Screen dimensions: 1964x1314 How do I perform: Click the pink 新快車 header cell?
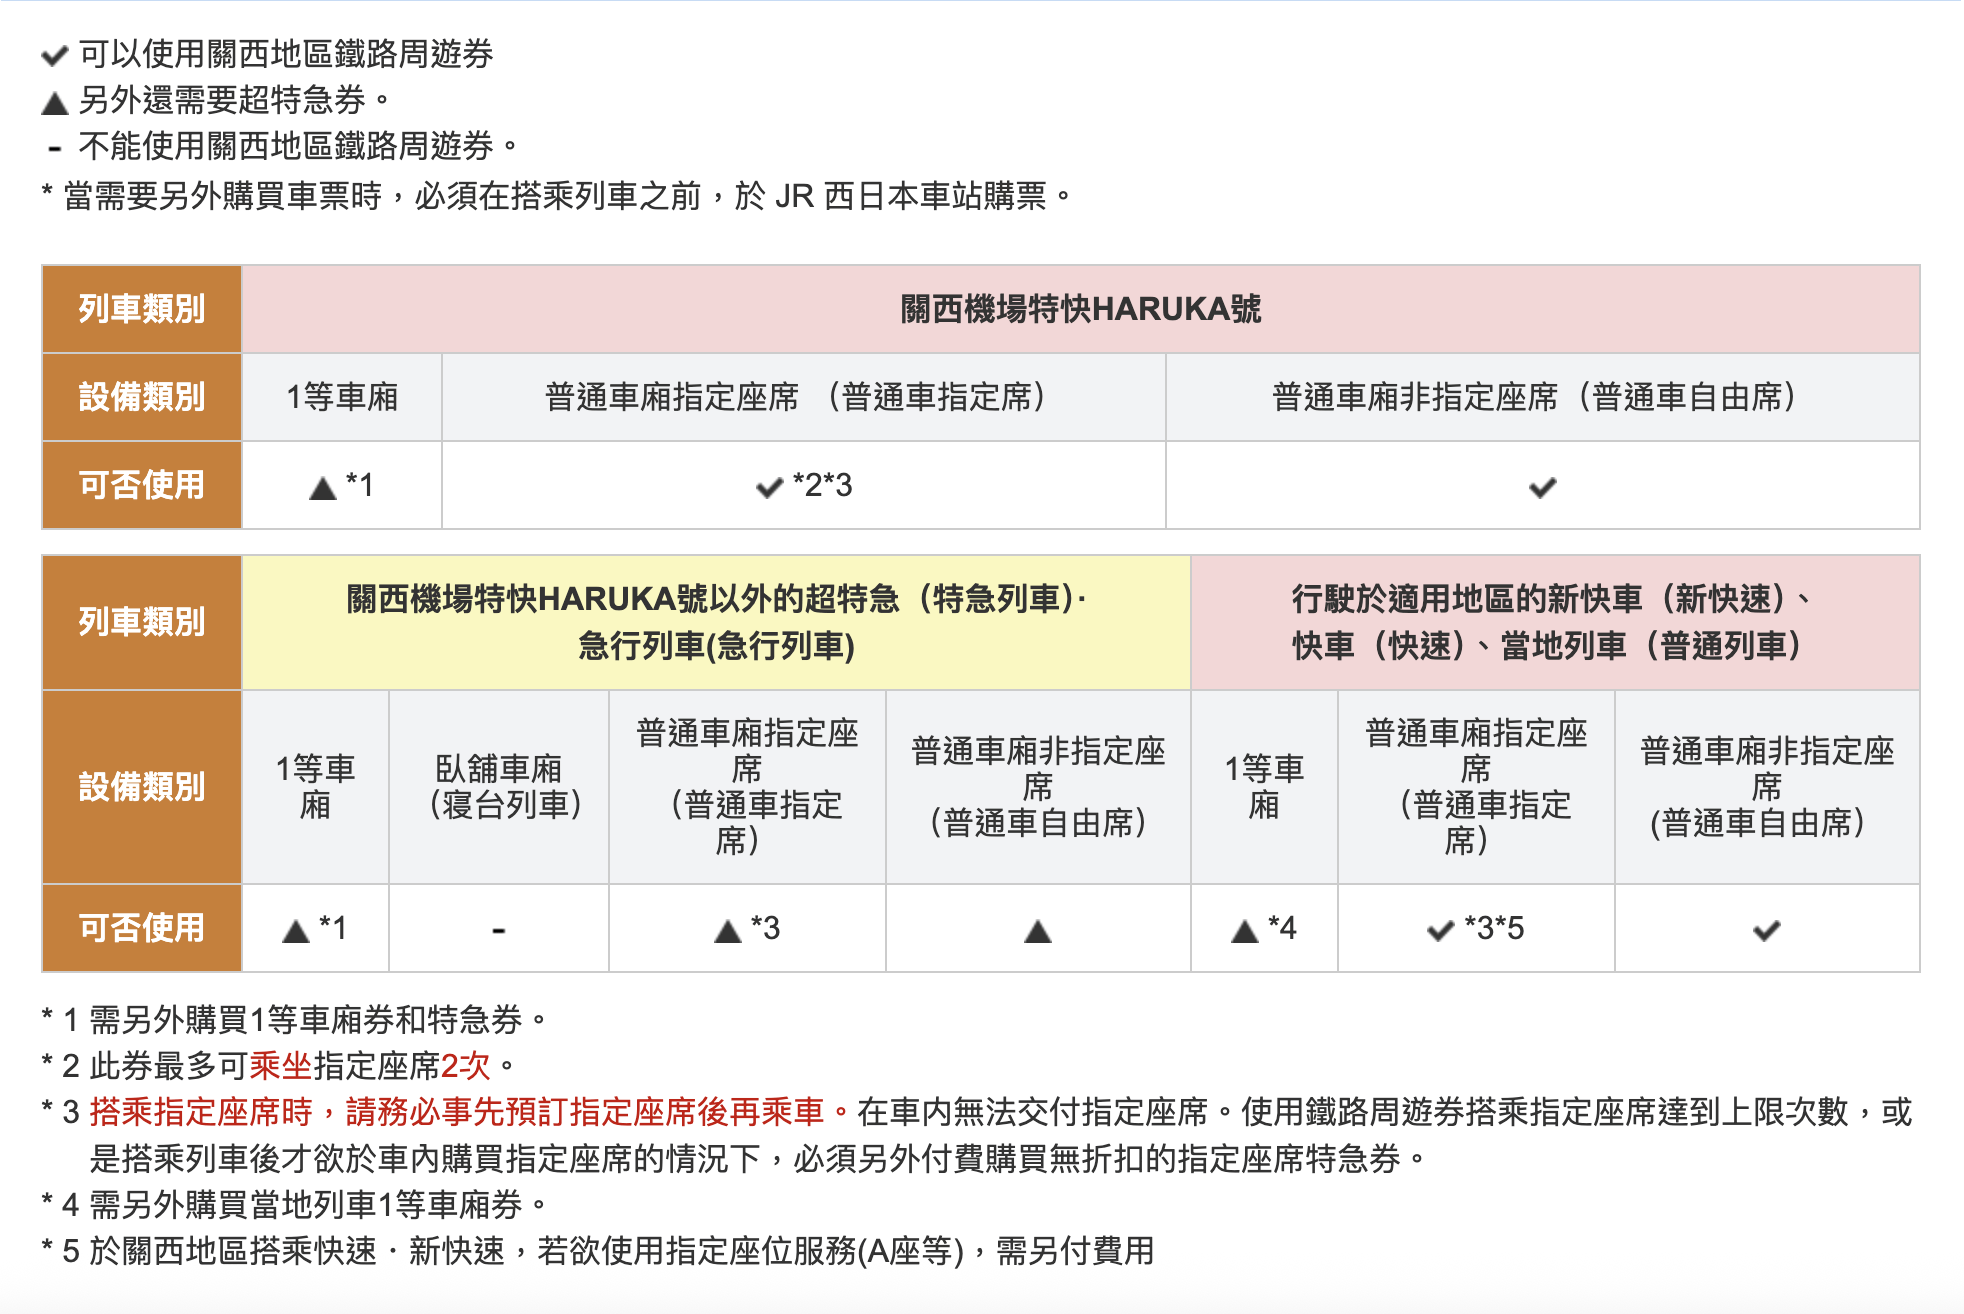point(1554,622)
